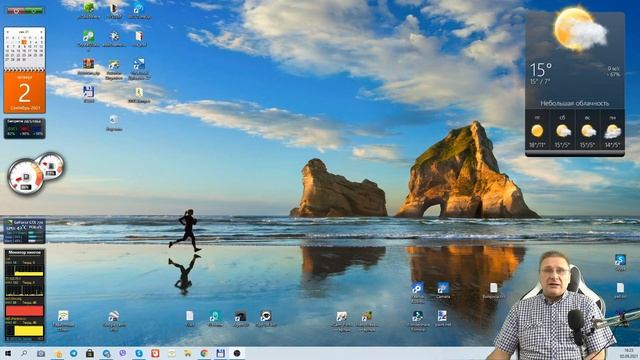The height and width of the screenshot is (360, 640).
Task: Open the Windows Start menu
Action: coord(7,353)
